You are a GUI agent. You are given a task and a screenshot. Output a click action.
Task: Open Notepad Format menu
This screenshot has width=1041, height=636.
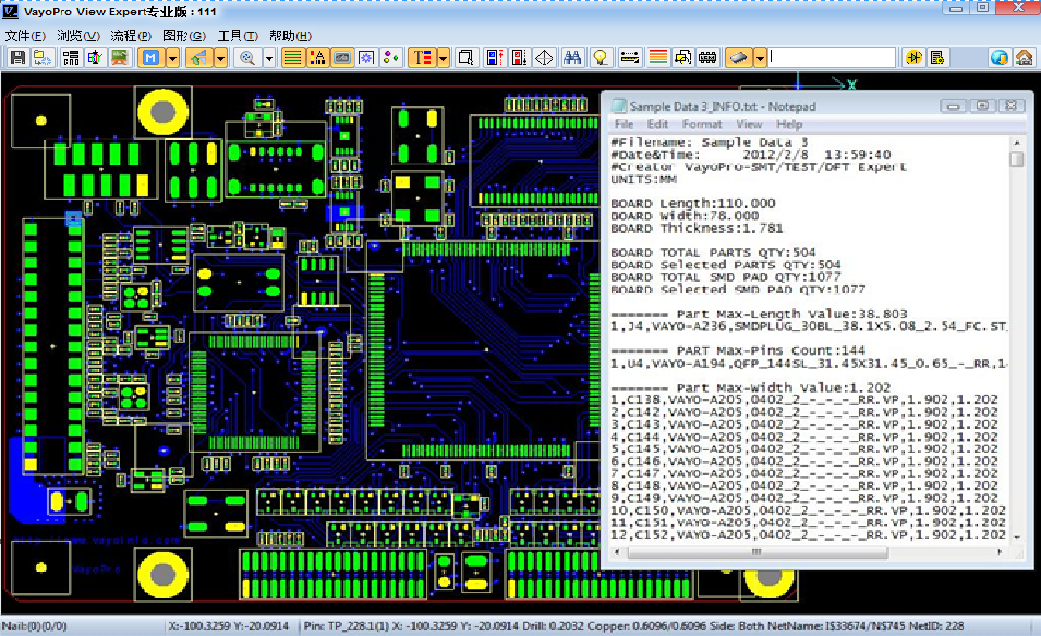tap(702, 124)
